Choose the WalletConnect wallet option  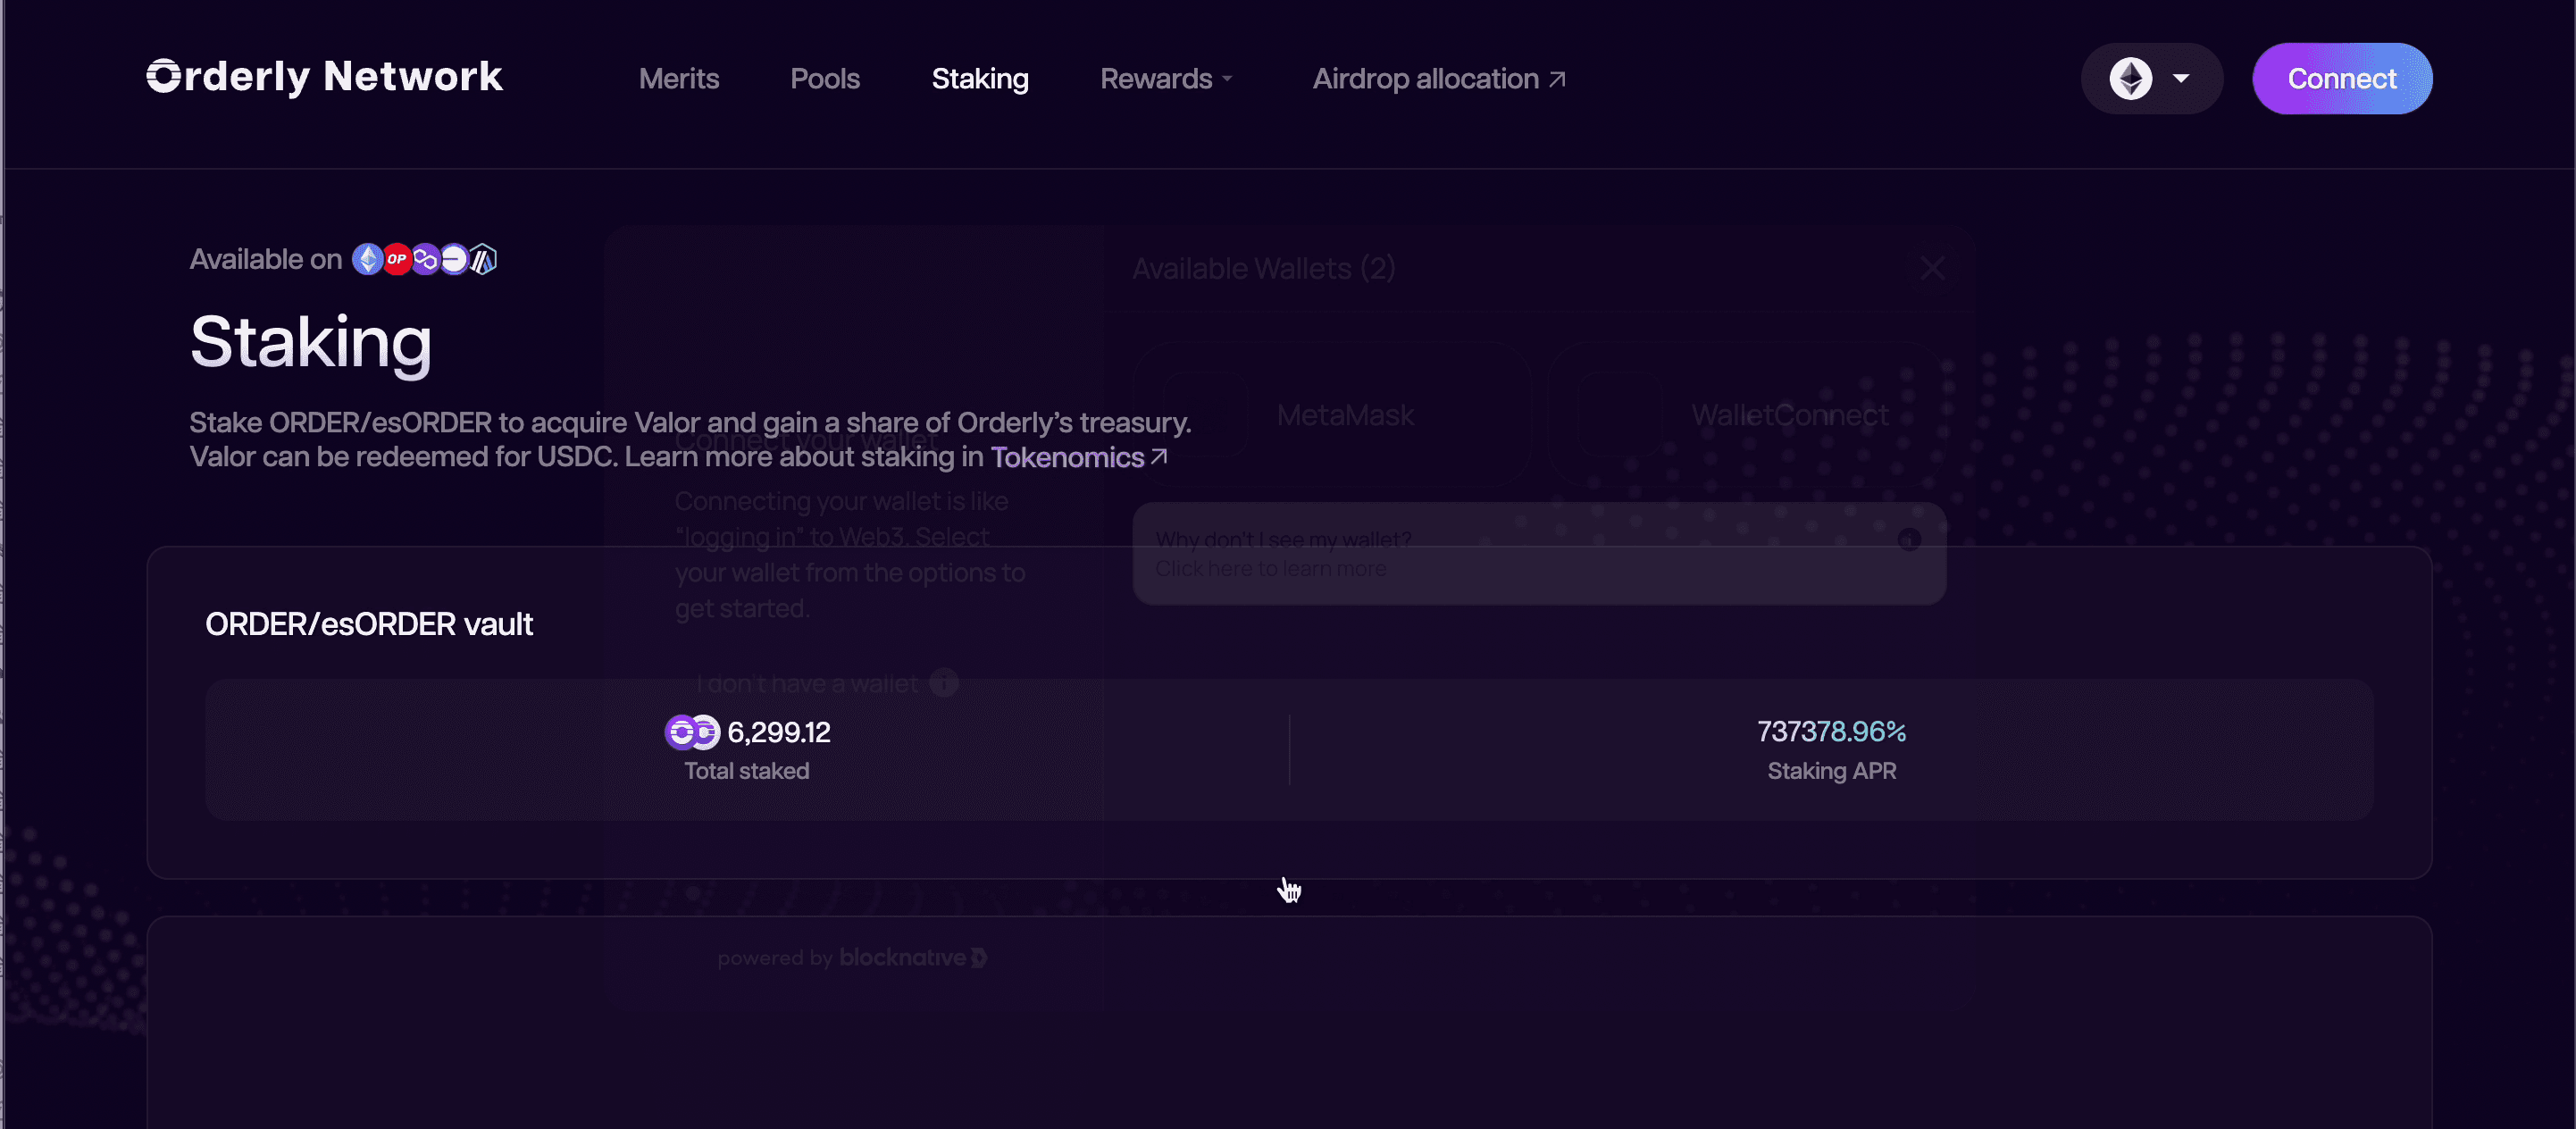tap(1747, 414)
